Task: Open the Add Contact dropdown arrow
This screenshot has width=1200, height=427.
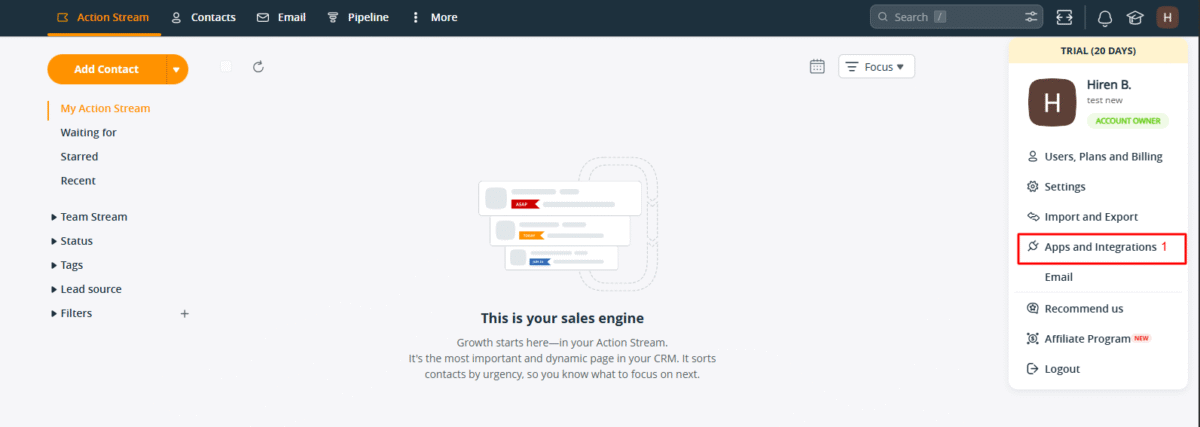Action: click(x=177, y=69)
